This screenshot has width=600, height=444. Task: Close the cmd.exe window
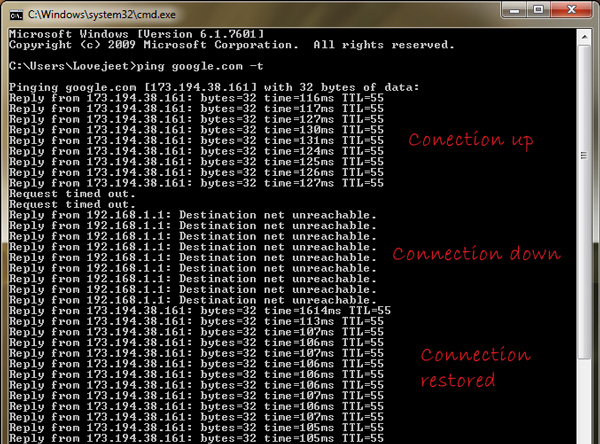pyautogui.click(x=571, y=10)
